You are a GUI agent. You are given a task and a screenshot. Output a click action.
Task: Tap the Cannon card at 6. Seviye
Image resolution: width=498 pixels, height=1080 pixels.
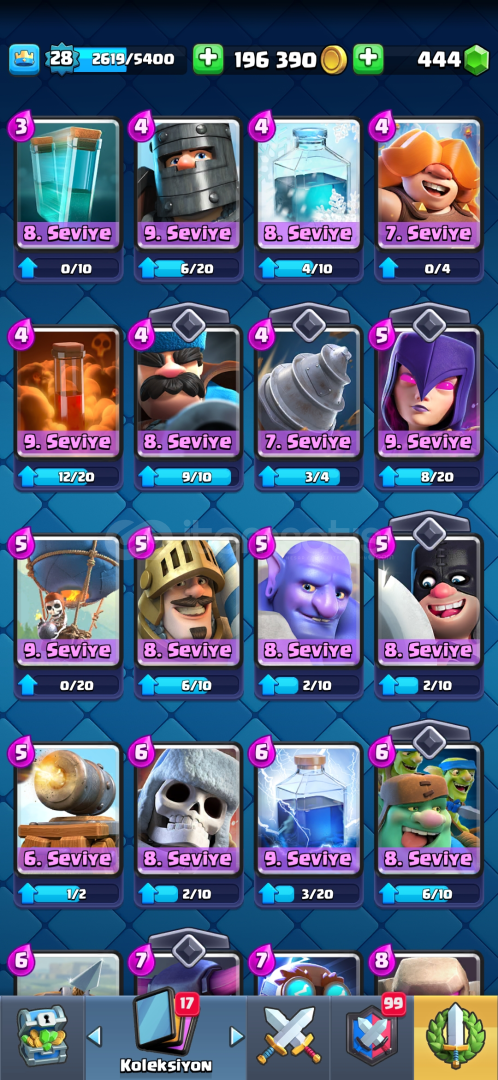coord(68,824)
